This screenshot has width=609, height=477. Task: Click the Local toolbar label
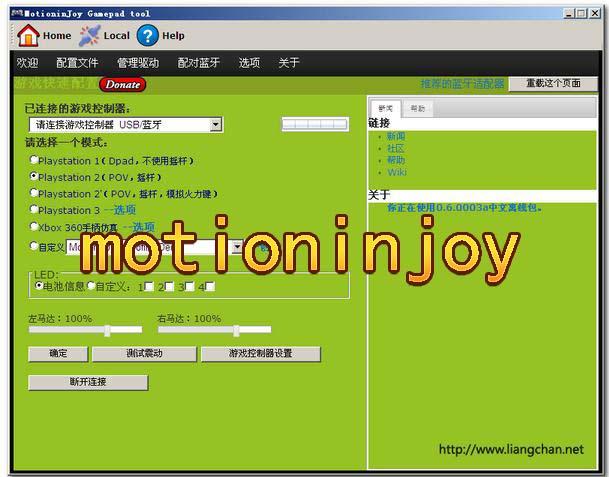(x=117, y=36)
